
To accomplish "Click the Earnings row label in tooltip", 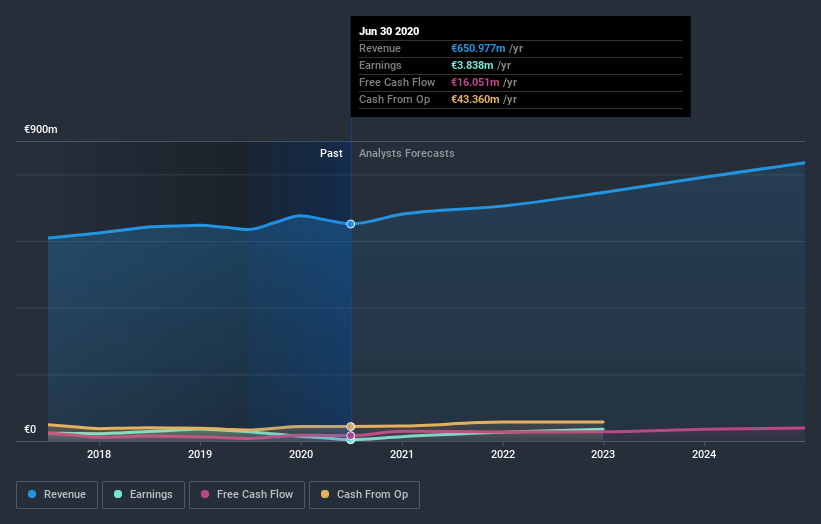I will tap(380, 65).
